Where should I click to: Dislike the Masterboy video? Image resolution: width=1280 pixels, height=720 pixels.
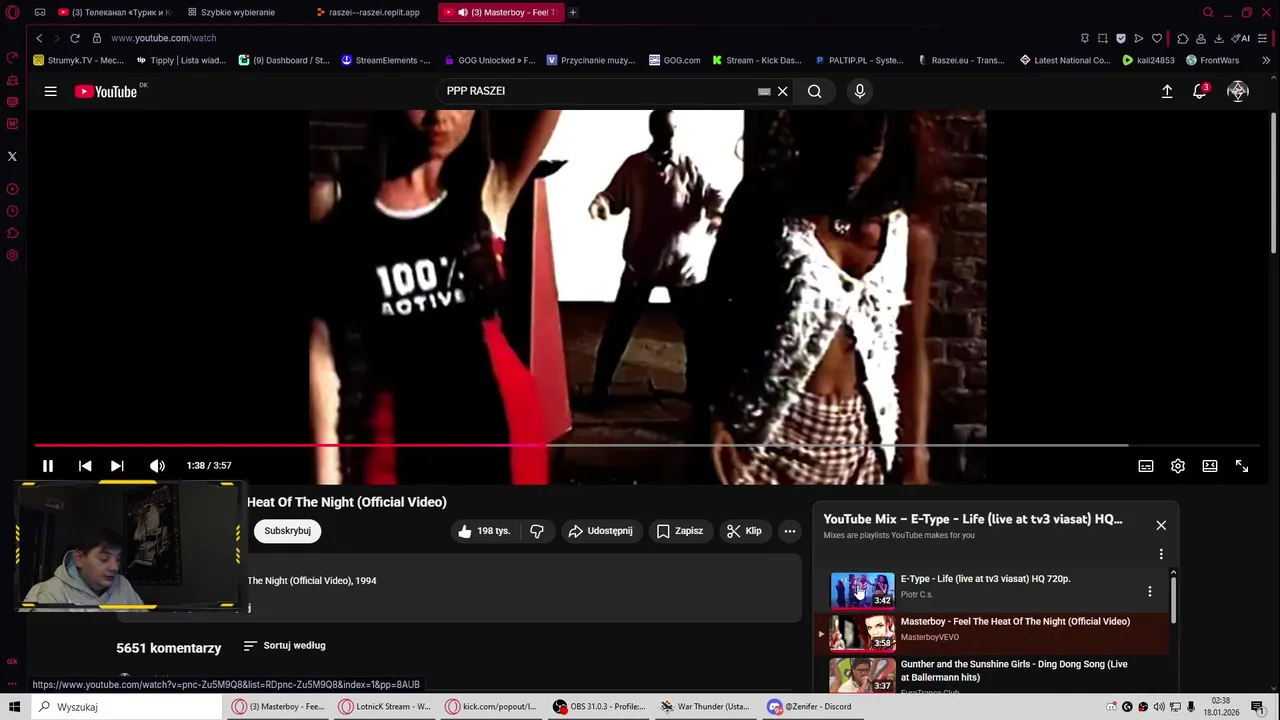point(537,531)
